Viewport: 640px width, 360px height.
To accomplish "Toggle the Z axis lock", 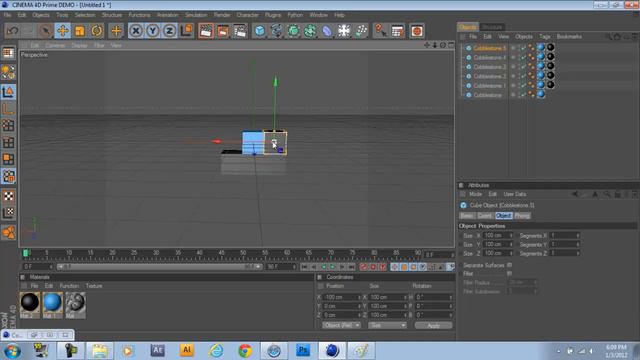I will pyautogui.click(x=169, y=31).
